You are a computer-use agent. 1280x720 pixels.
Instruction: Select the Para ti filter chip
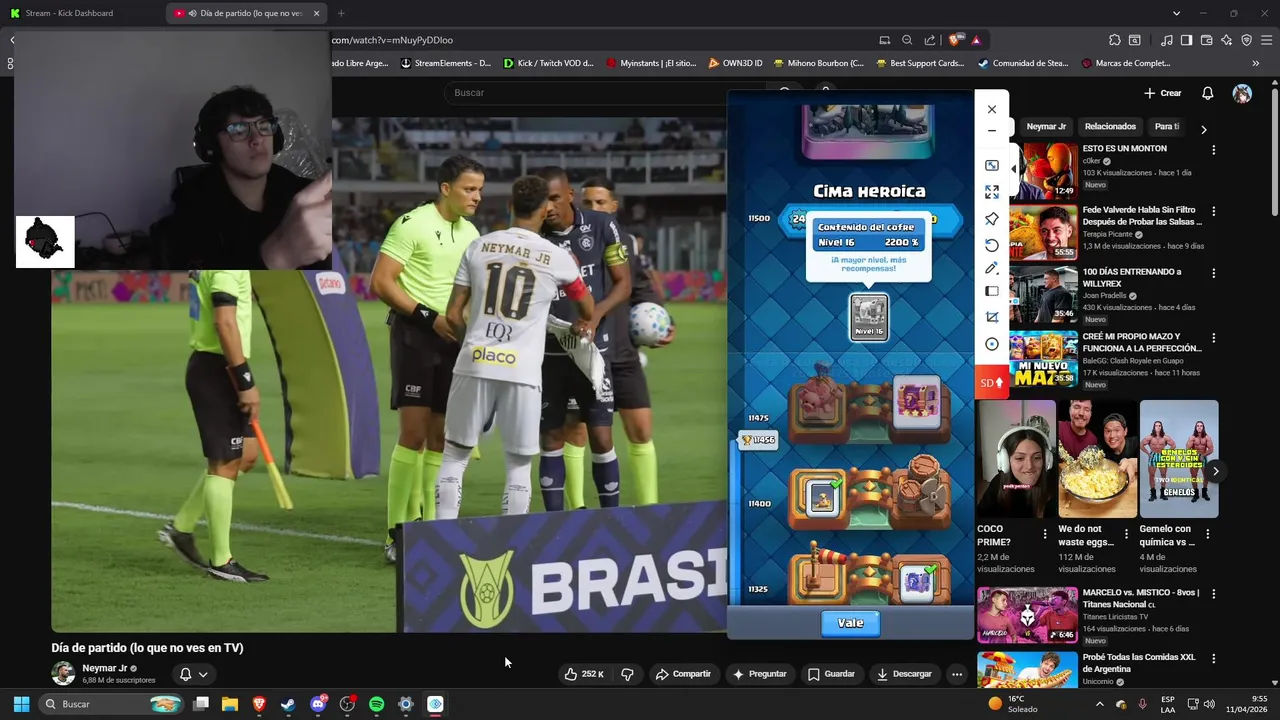coord(1166,127)
